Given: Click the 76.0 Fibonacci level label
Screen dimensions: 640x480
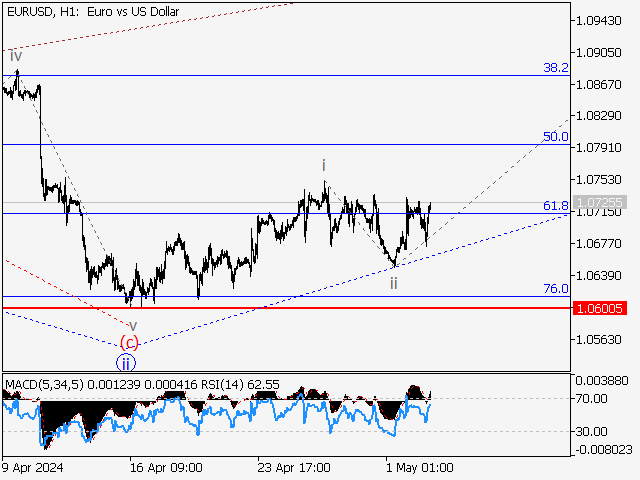Looking at the screenshot, I should [x=555, y=288].
